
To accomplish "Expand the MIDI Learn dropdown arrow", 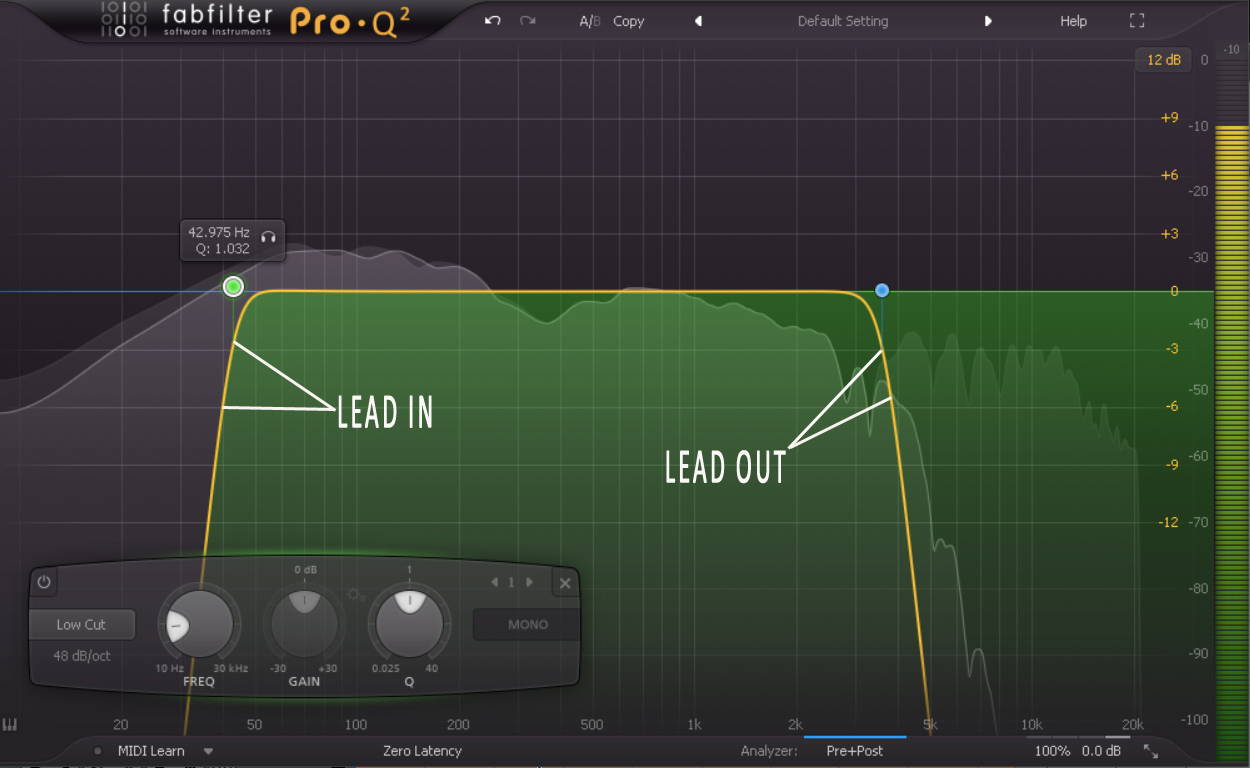I will coord(208,751).
